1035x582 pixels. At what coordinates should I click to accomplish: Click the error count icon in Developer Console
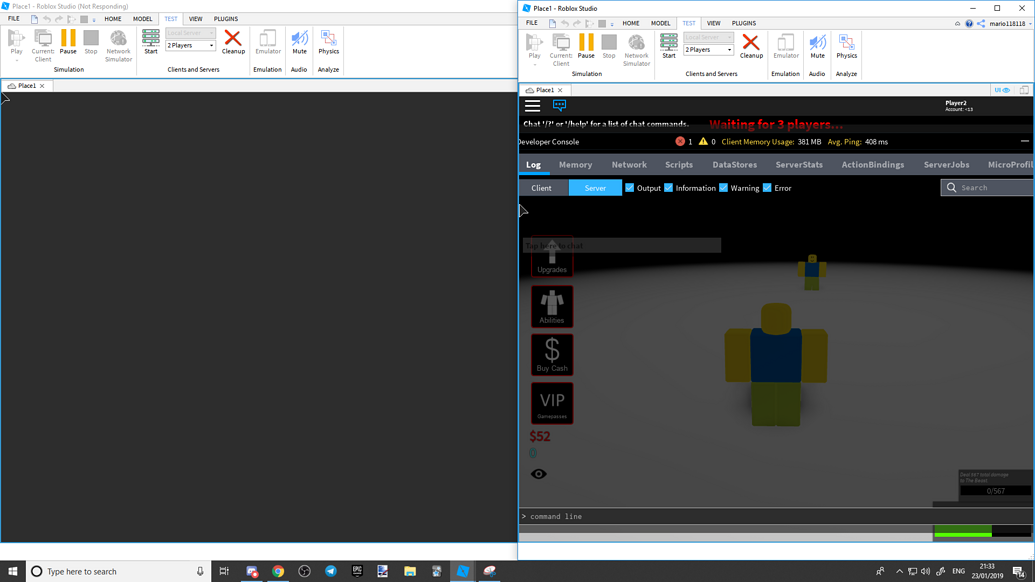point(678,143)
